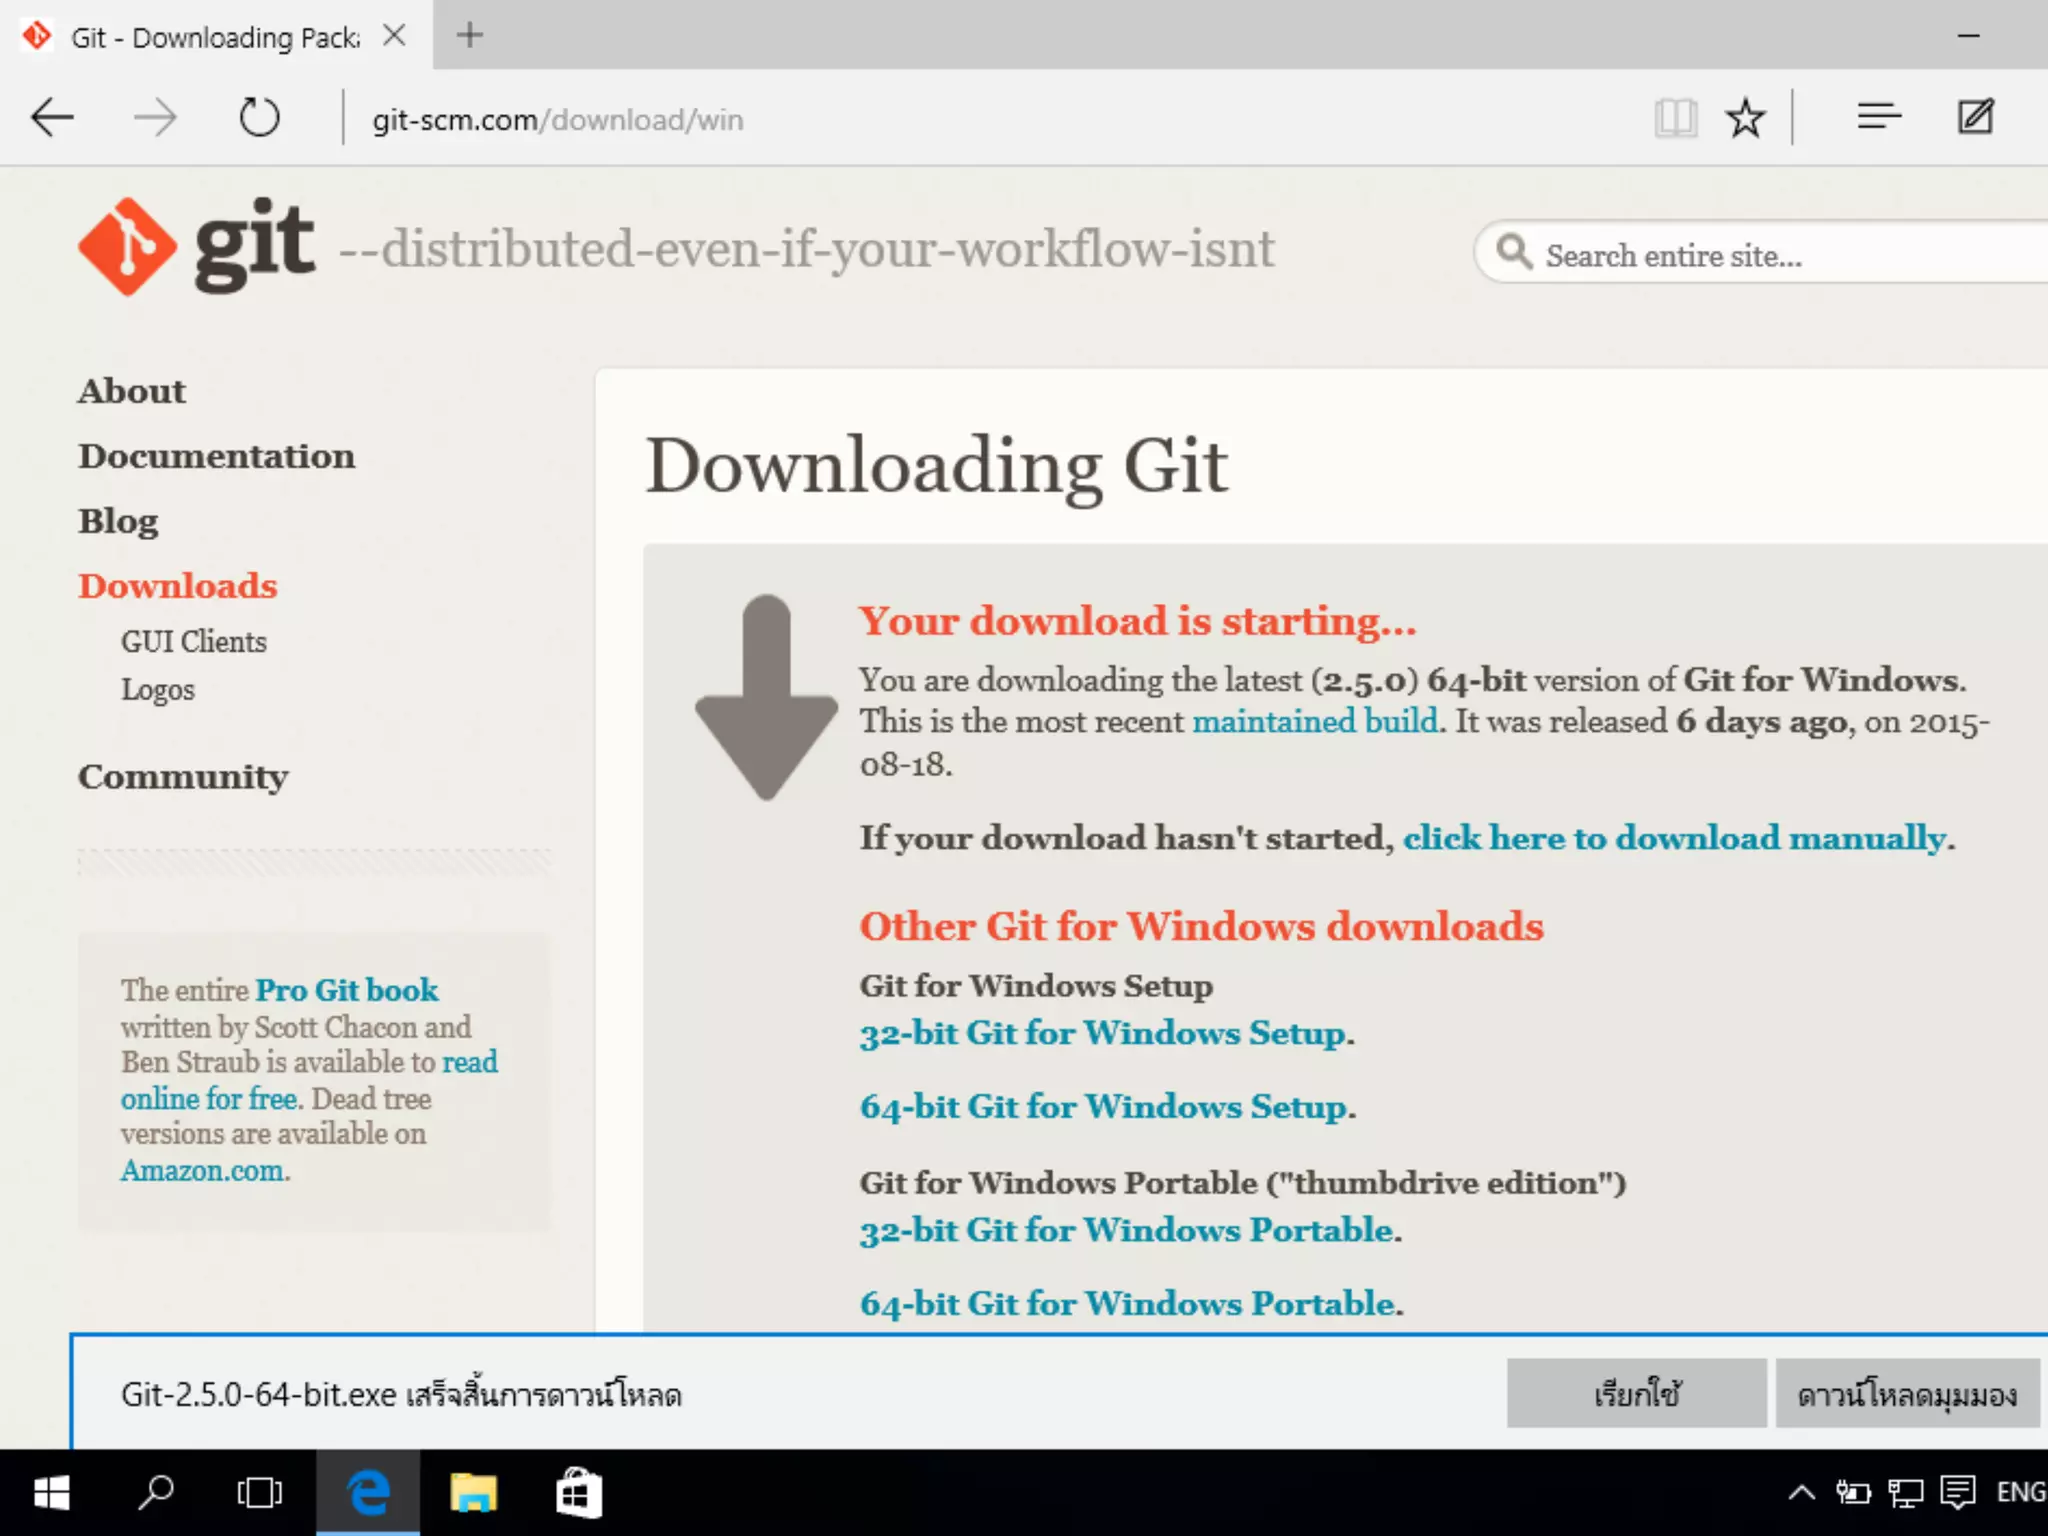Open a new browser tab
2048x1536 pixels.
[469, 36]
